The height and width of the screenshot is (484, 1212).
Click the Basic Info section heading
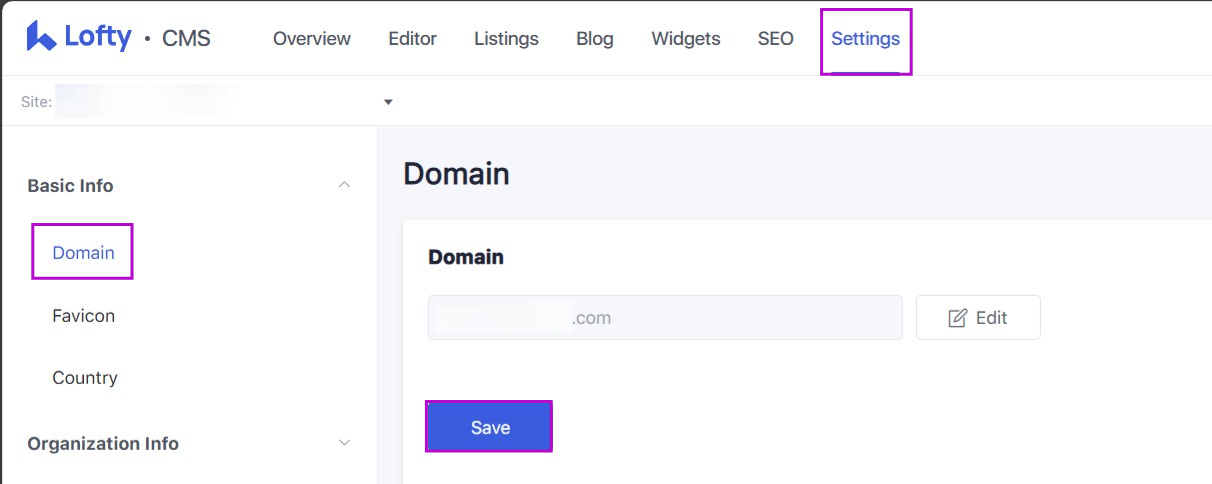pos(70,186)
